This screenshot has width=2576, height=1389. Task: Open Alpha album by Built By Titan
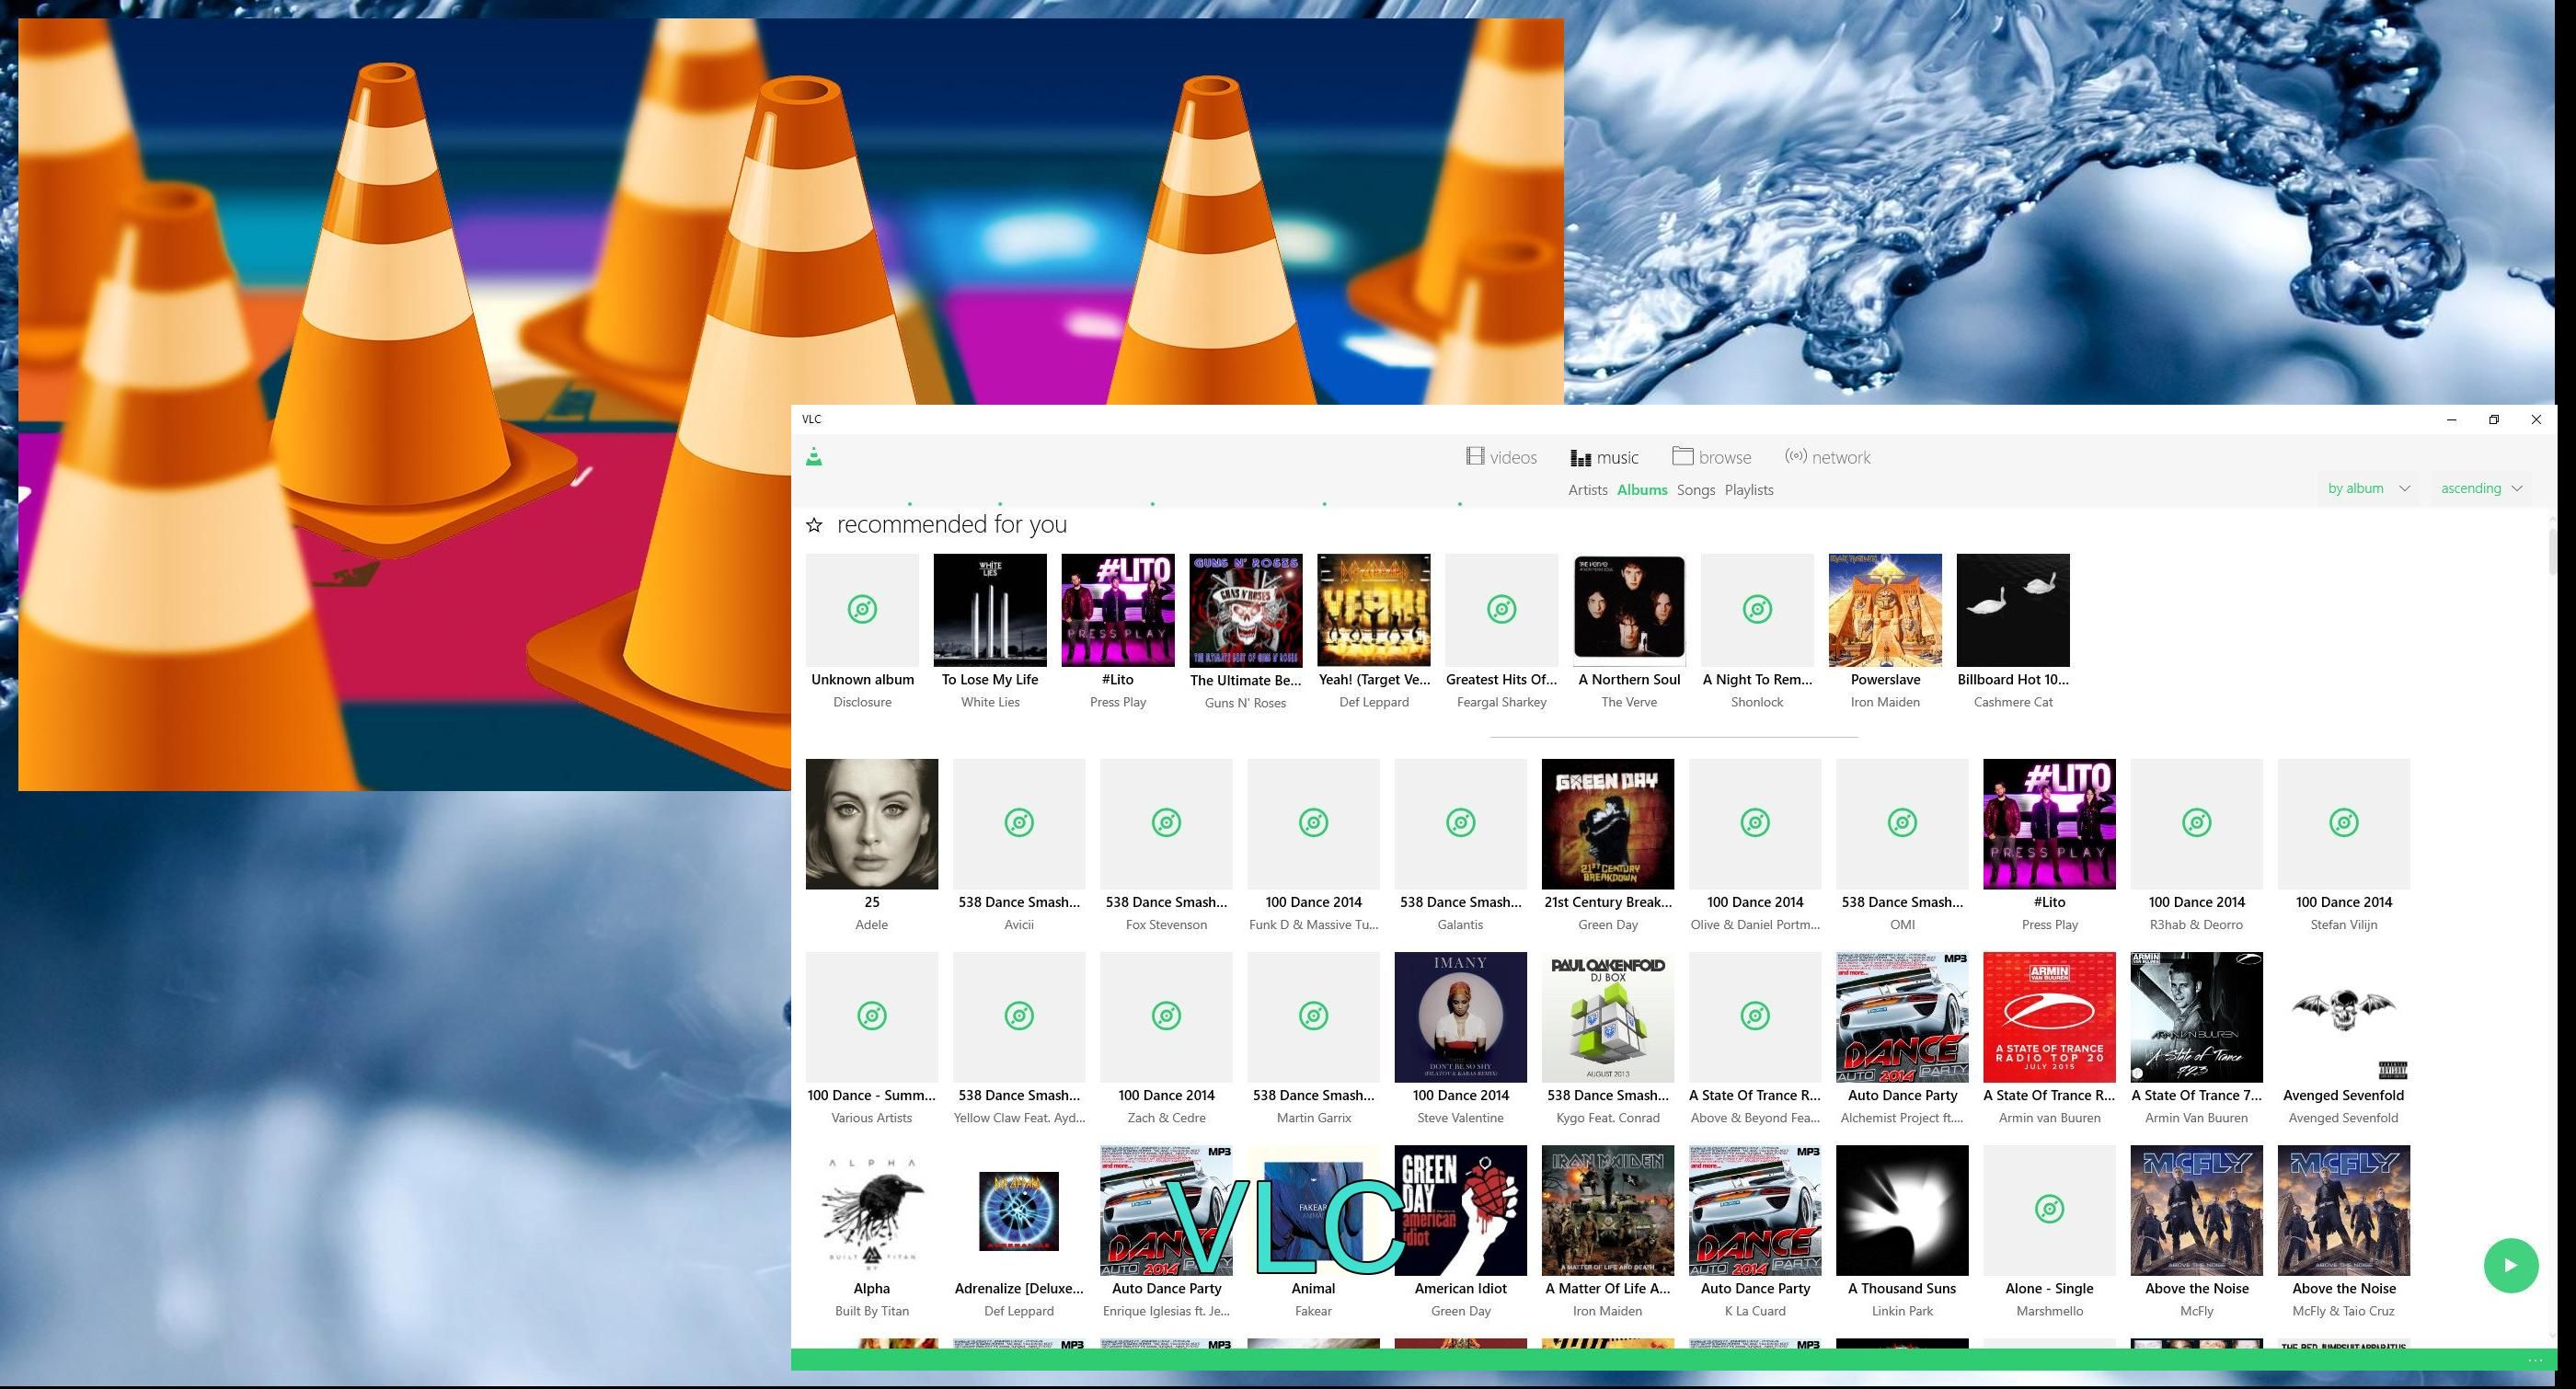click(x=872, y=1210)
